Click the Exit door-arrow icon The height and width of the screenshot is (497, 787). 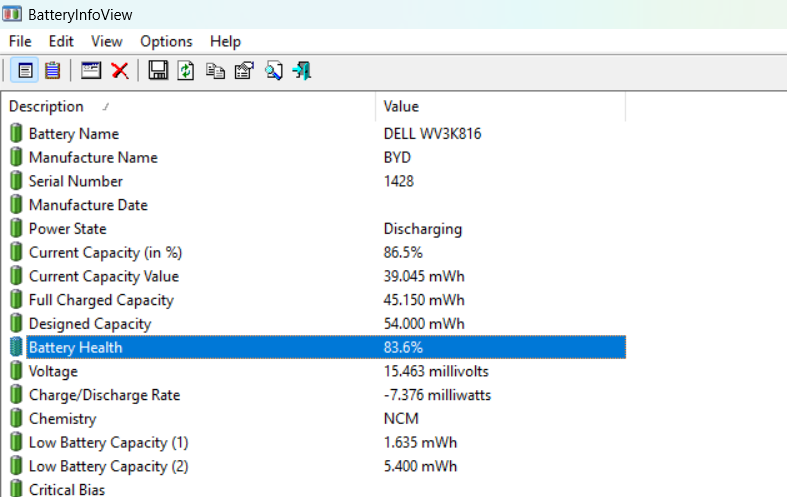(302, 70)
